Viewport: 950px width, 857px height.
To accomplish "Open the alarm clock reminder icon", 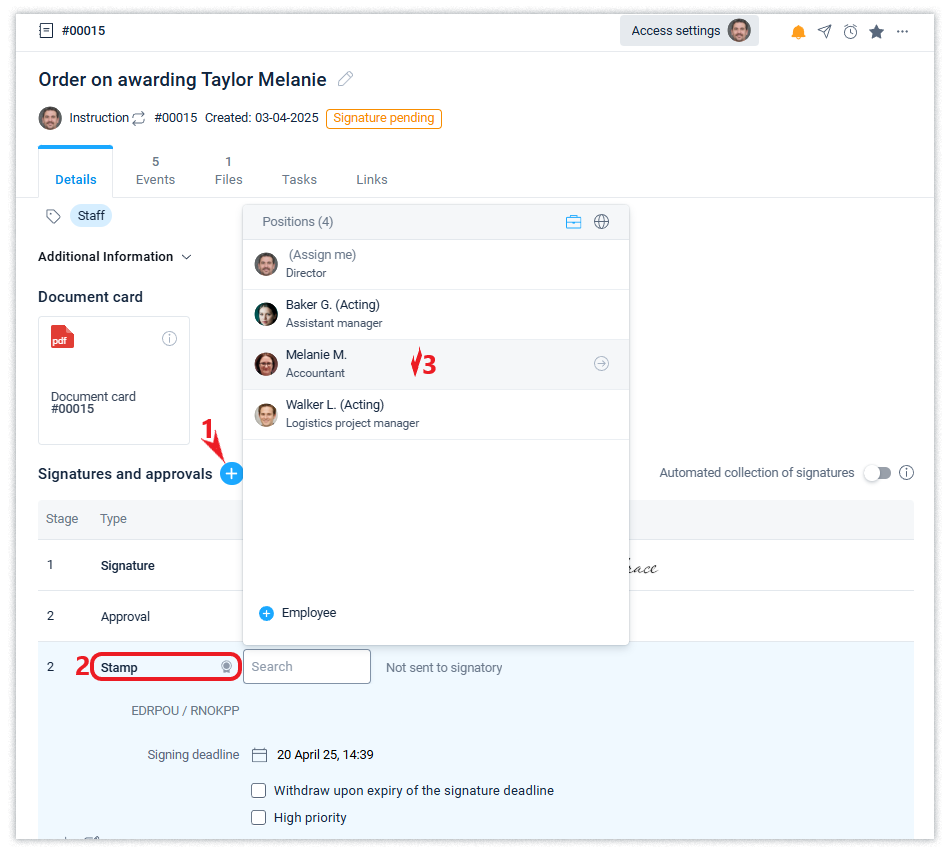I will pos(850,32).
